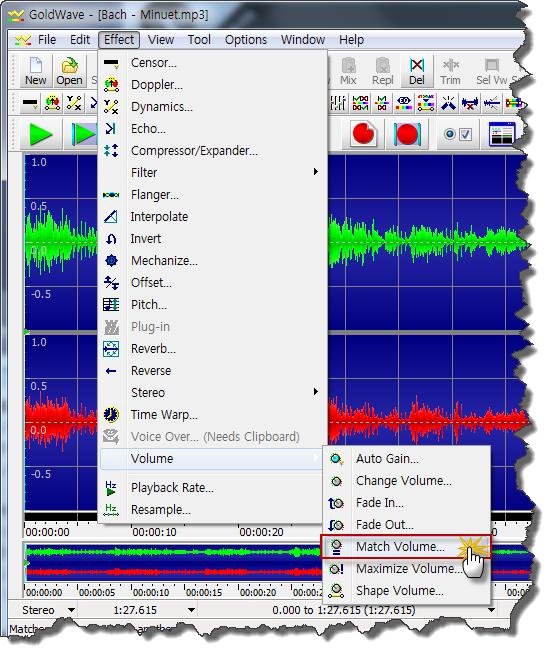This screenshot has width=545, height=650.
Task: Choose Fade In... option
Action: pos(407,503)
